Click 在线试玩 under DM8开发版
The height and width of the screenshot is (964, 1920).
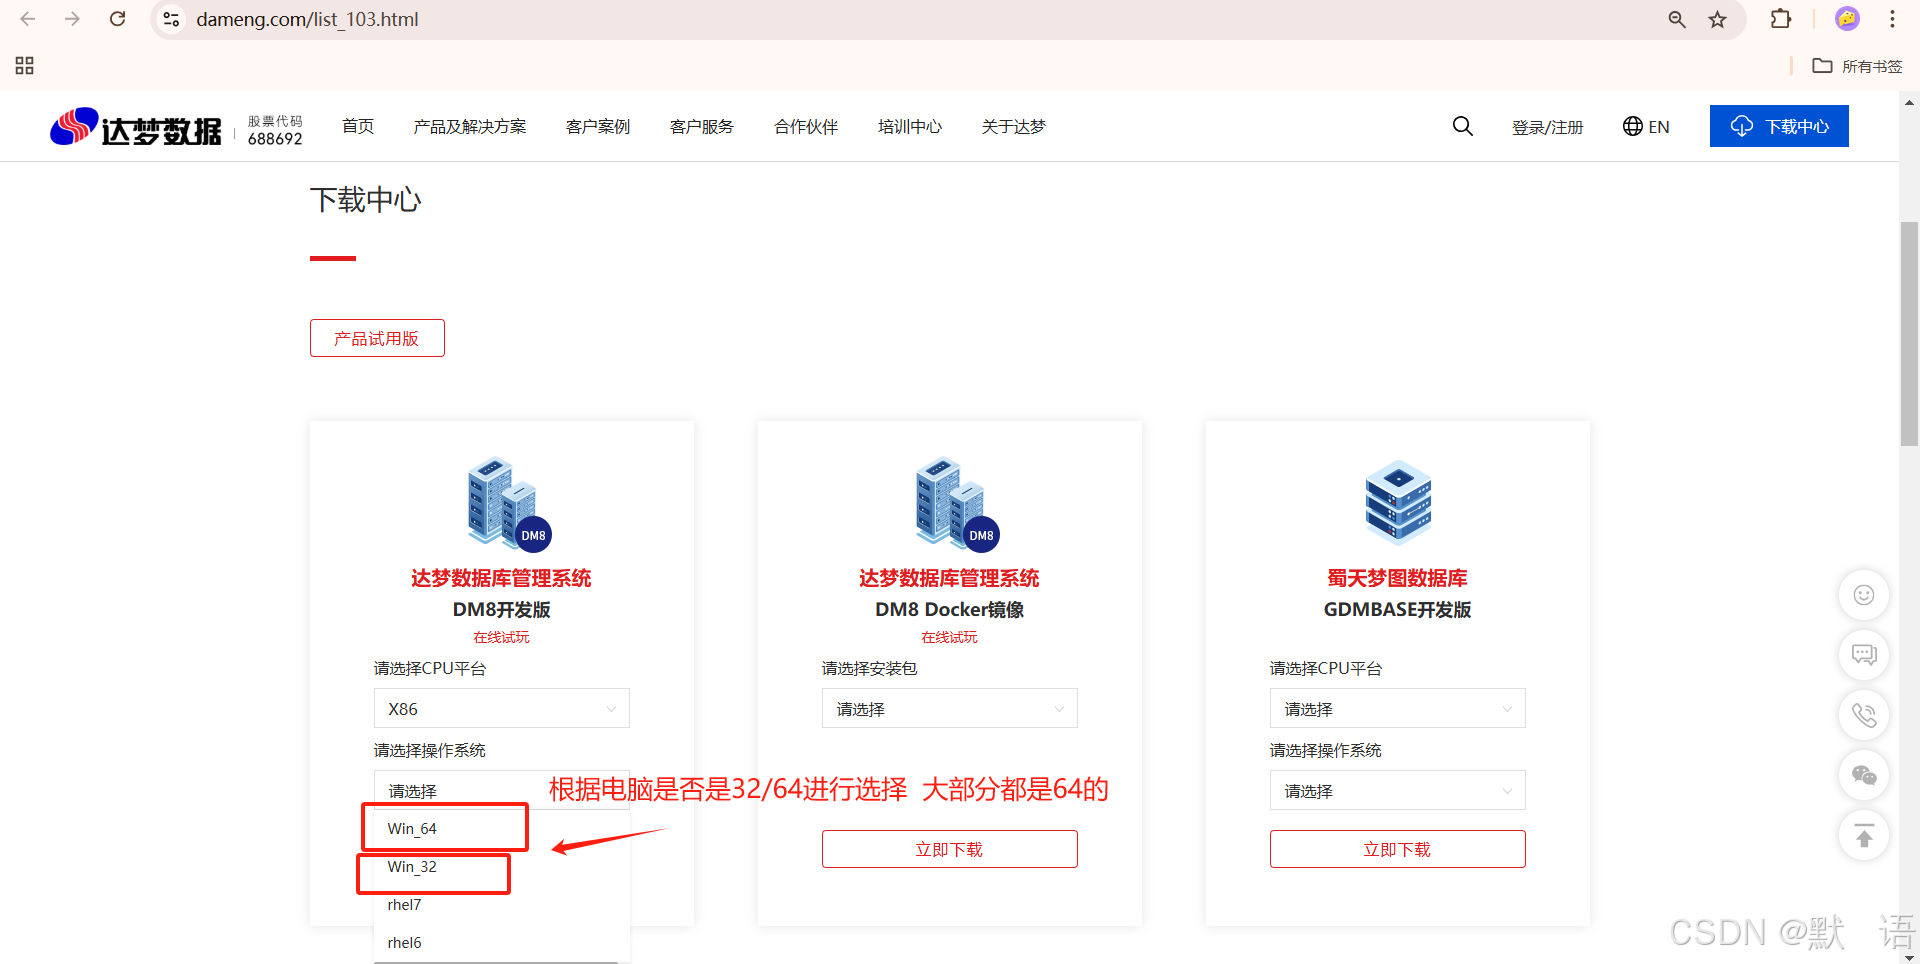click(x=502, y=637)
